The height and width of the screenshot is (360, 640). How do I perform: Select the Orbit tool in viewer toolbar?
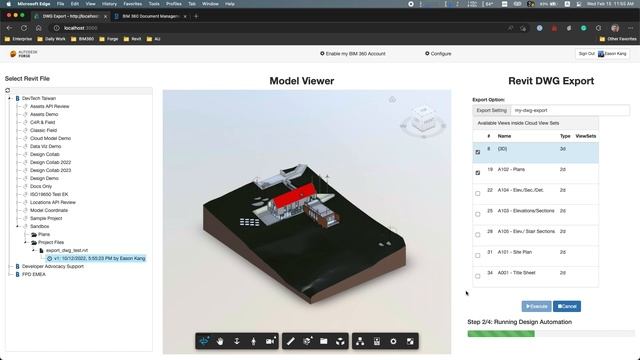204,341
